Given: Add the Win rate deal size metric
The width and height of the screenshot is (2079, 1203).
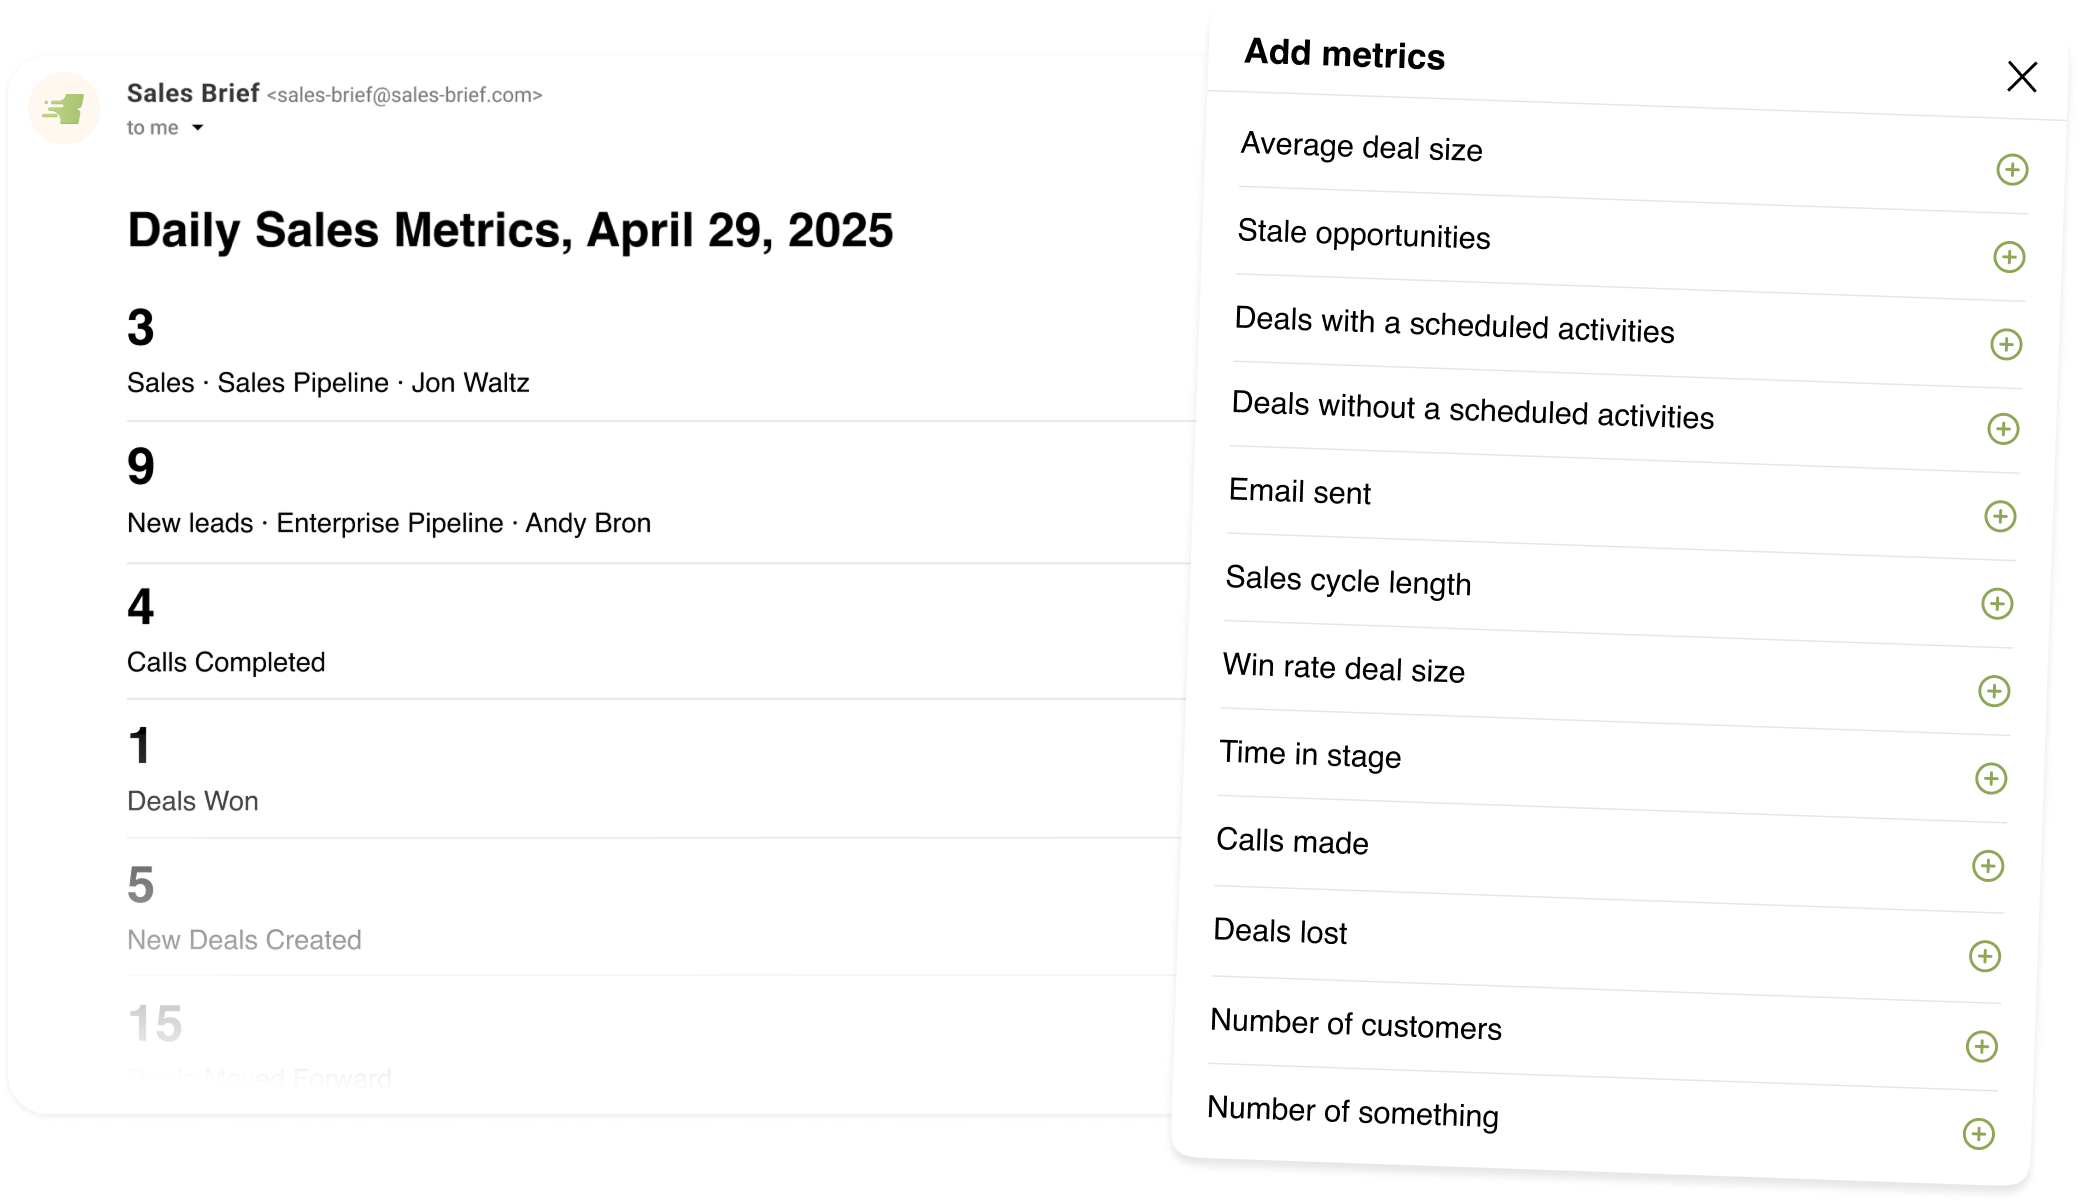Looking at the screenshot, I should coord(1994,691).
